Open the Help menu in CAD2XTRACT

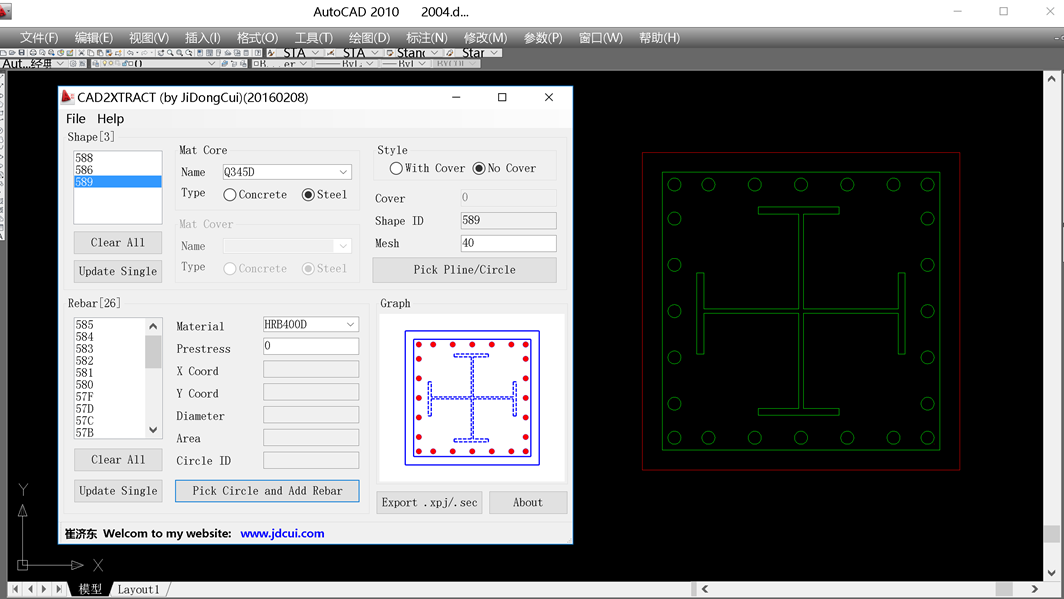click(x=111, y=119)
